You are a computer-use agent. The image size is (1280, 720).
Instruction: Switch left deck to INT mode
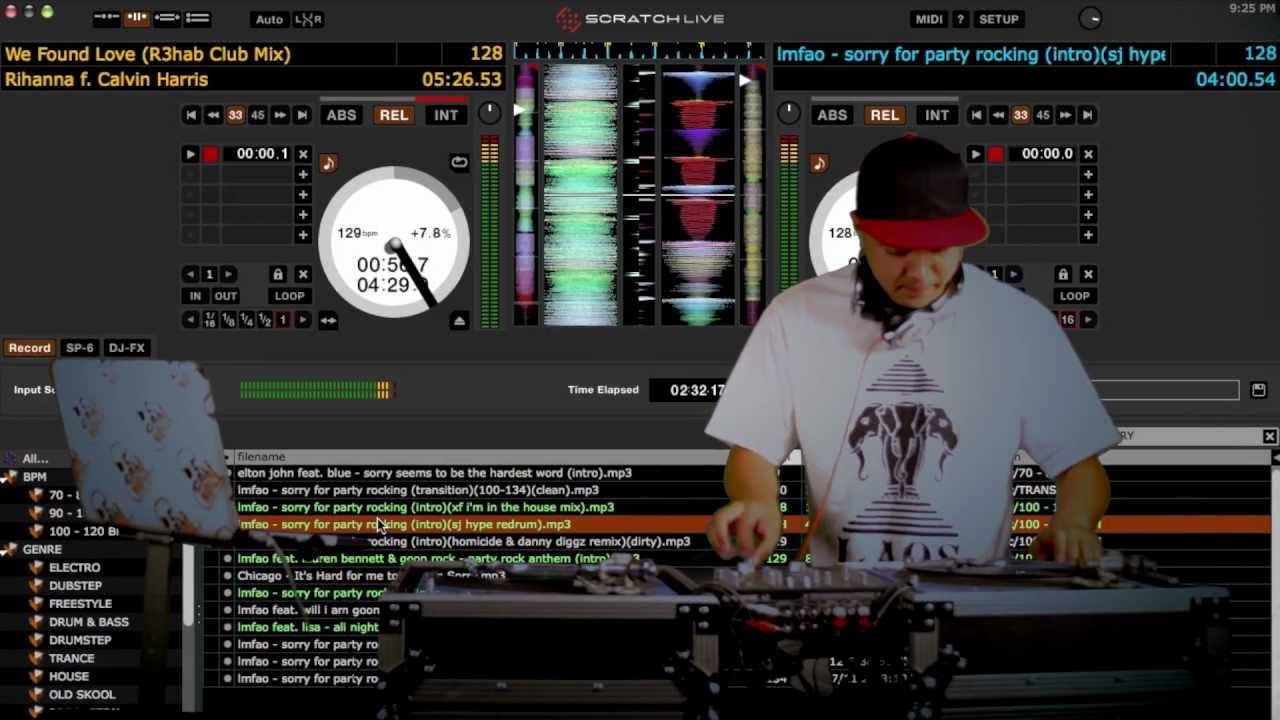pos(446,115)
